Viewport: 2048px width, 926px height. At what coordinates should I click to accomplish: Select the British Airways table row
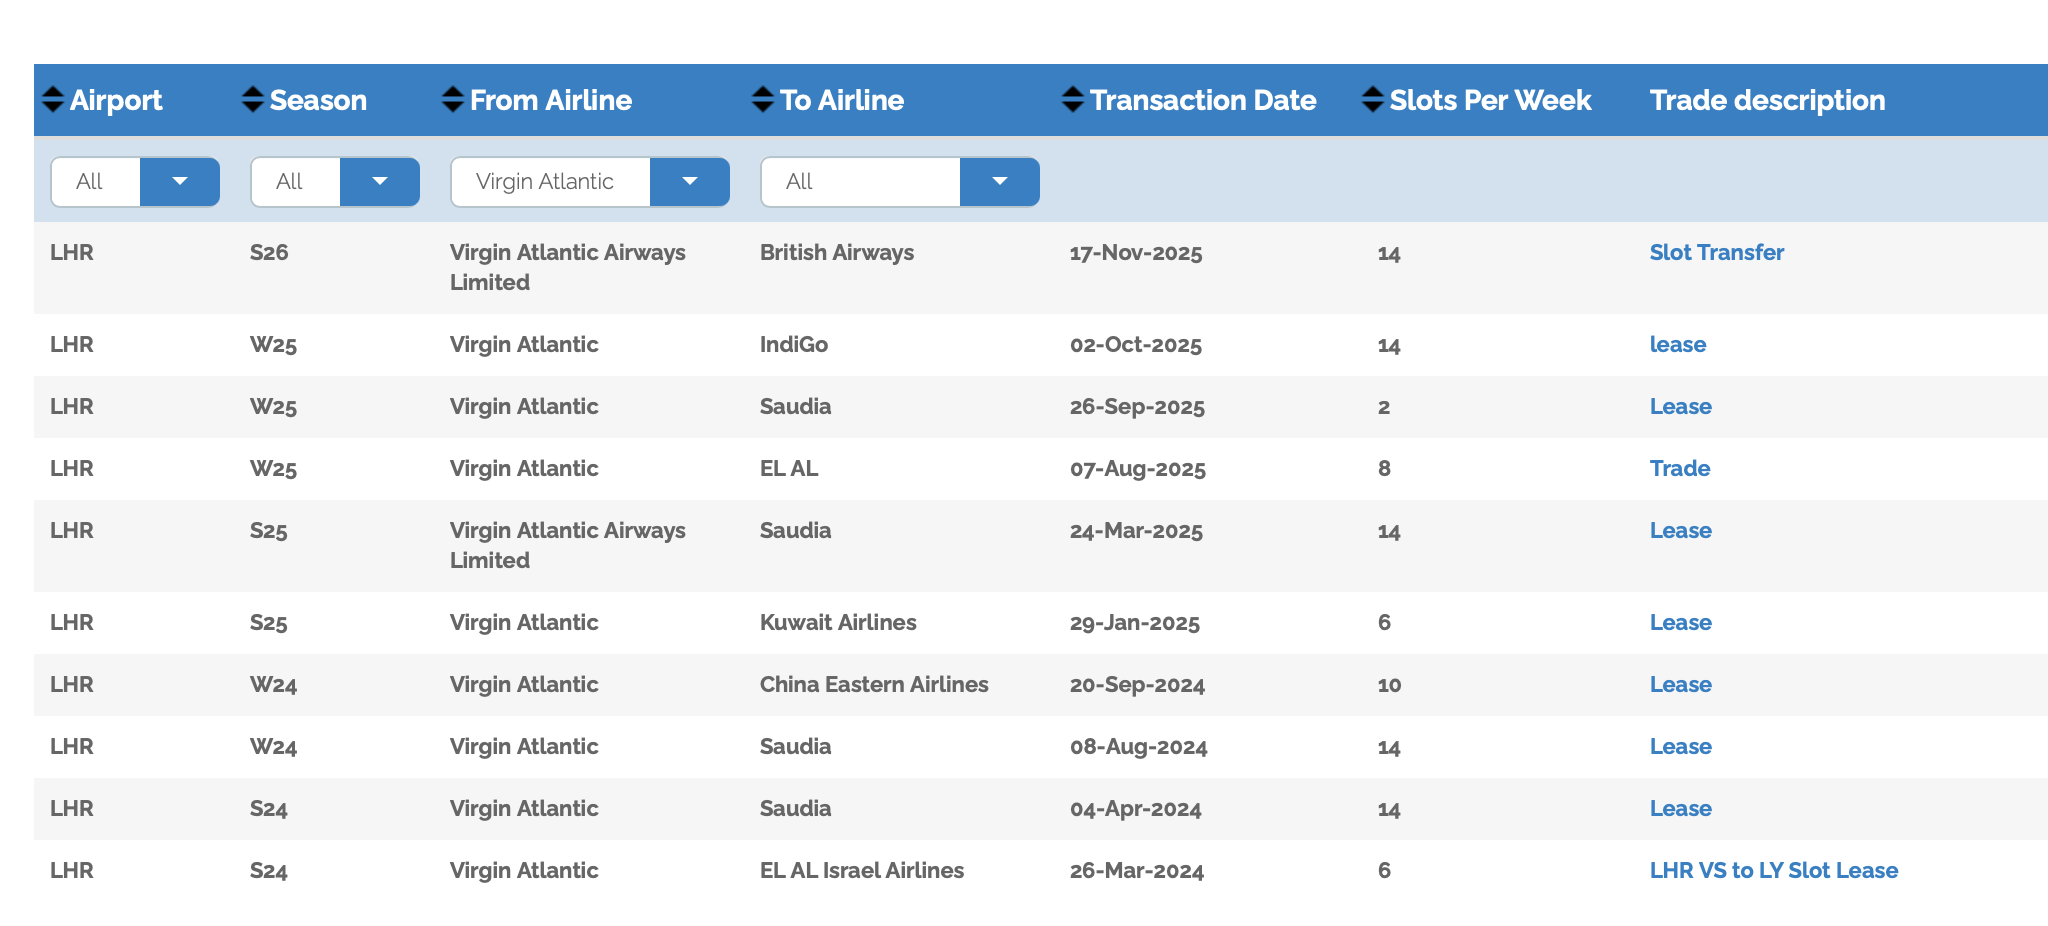click(x=1041, y=267)
